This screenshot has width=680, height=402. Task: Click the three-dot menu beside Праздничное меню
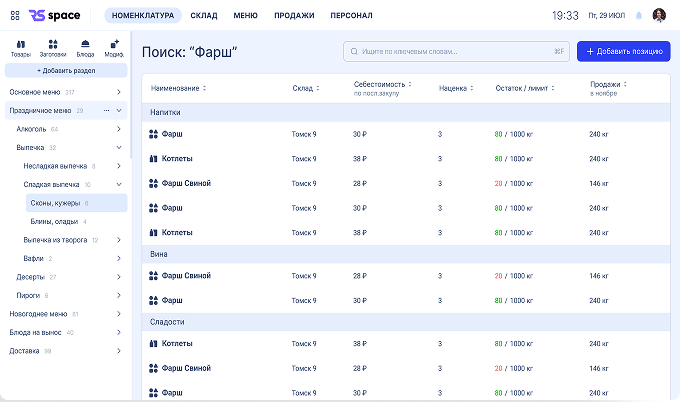tap(106, 110)
